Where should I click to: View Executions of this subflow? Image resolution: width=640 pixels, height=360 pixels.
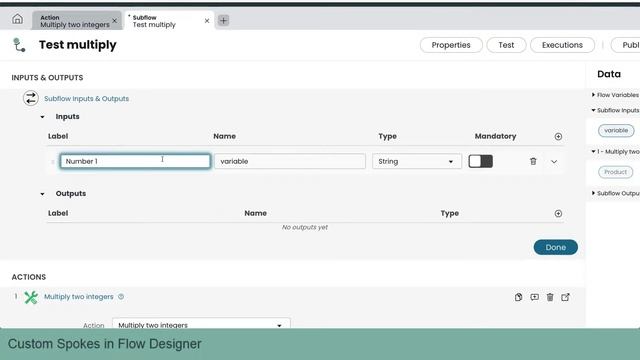[562, 45]
